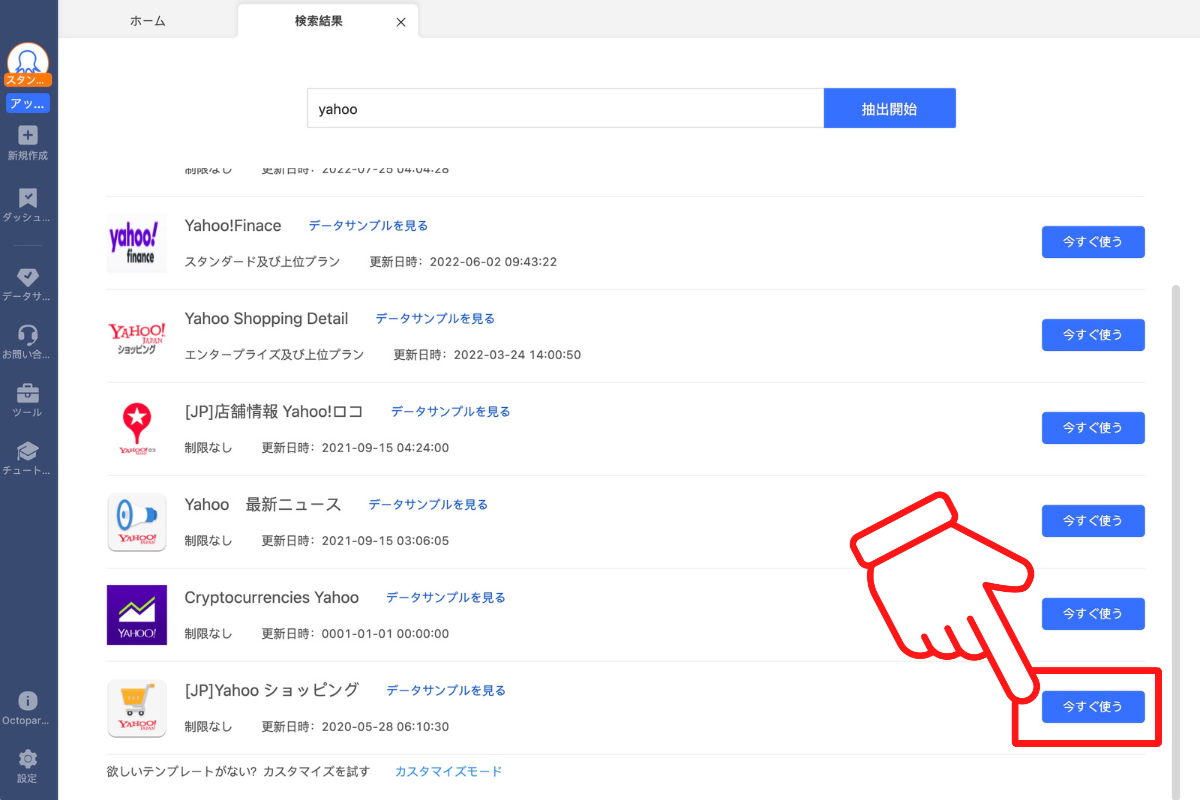Image resolution: width=1200 pixels, height=800 pixels.
Task: Click the headset contact support icon
Action: pos(28,335)
